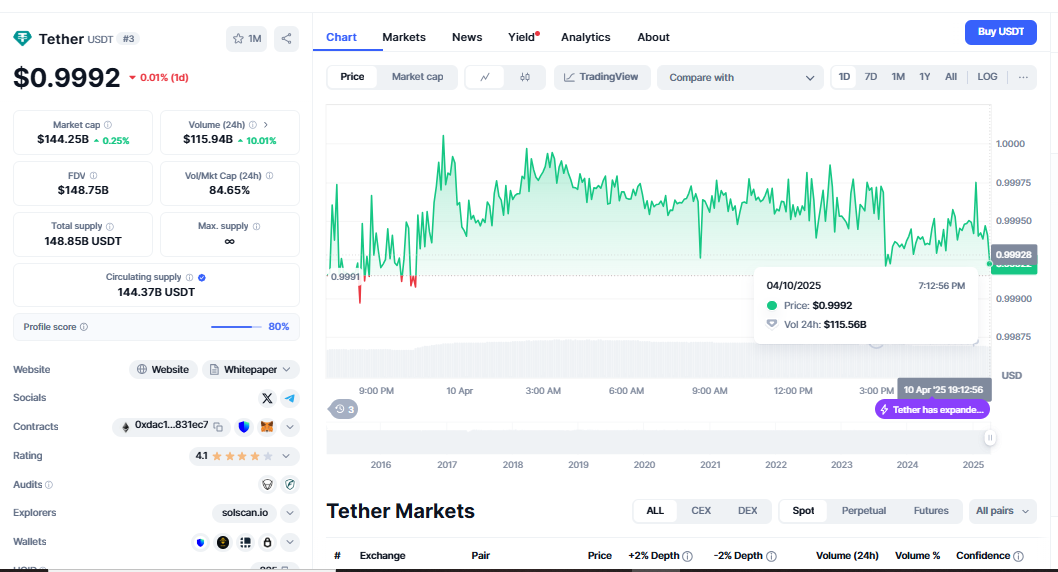Click 2020 on timeline navigator
Viewport: 1058px width, 572px height.
click(x=644, y=465)
